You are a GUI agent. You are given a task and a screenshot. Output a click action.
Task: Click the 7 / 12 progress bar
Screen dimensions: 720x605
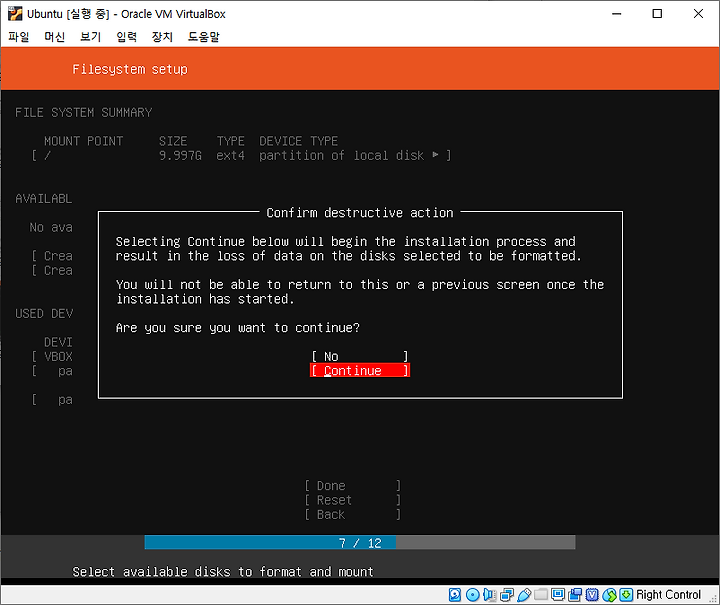point(360,543)
